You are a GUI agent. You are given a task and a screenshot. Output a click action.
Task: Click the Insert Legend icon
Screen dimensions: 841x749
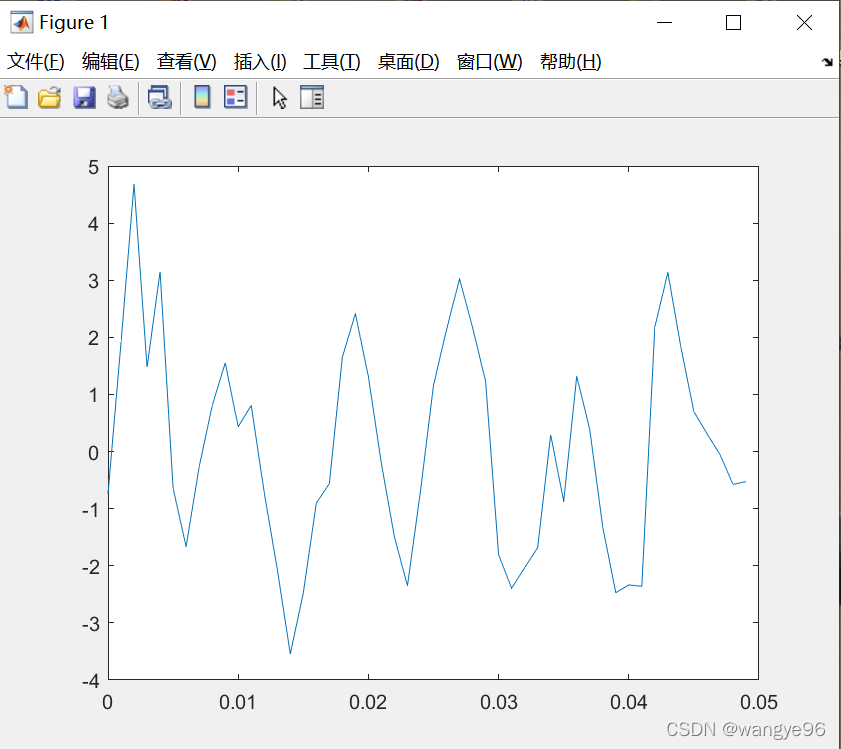tap(235, 97)
